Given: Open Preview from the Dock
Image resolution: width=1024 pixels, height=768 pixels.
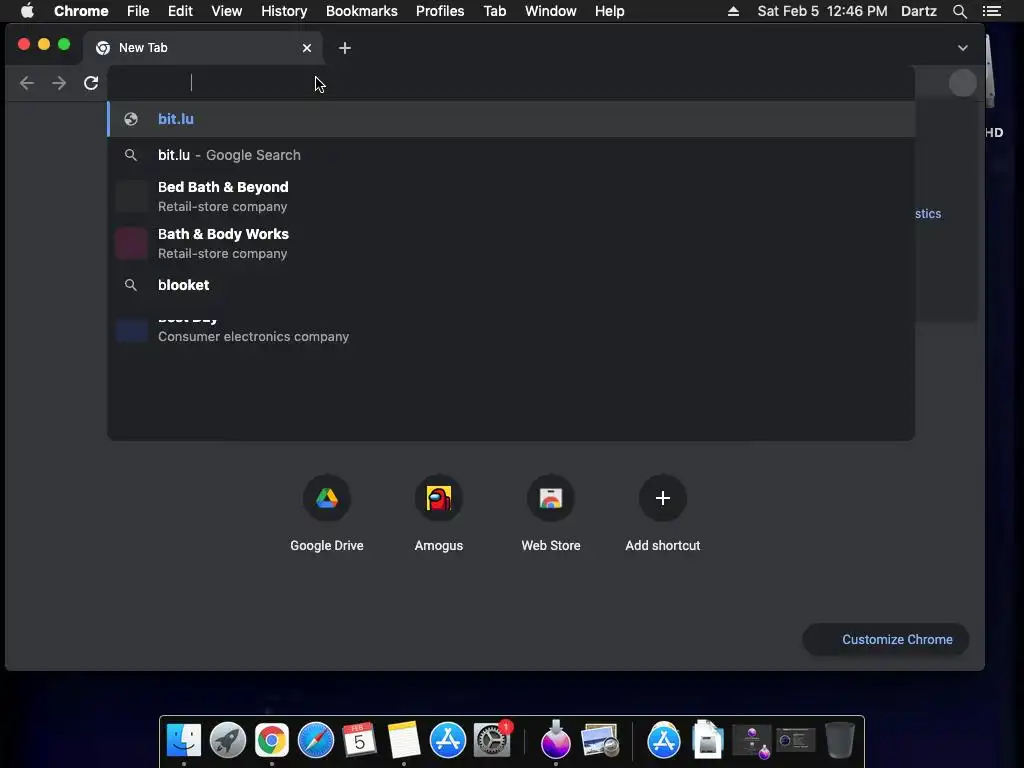Looking at the screenshot, I should [600, 741].
